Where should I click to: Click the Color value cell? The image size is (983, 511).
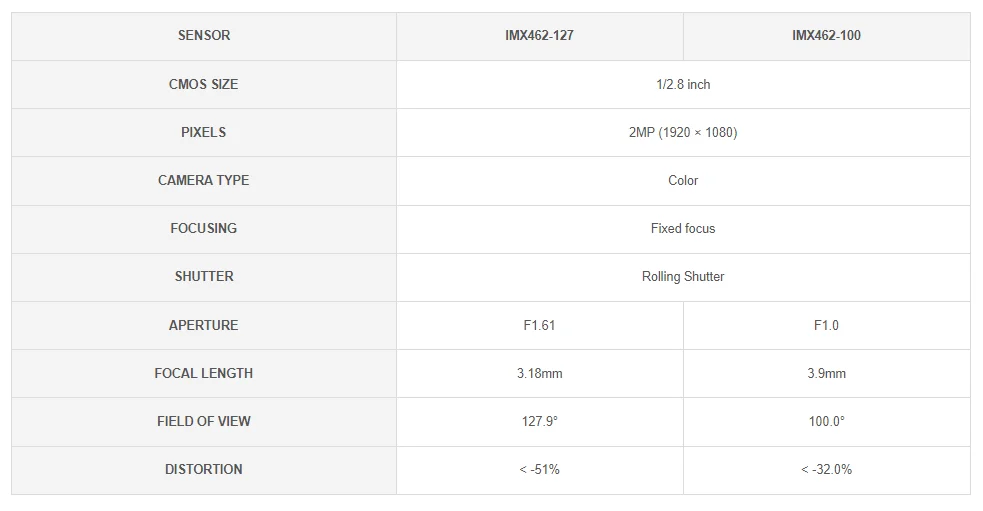pos(683,180)
